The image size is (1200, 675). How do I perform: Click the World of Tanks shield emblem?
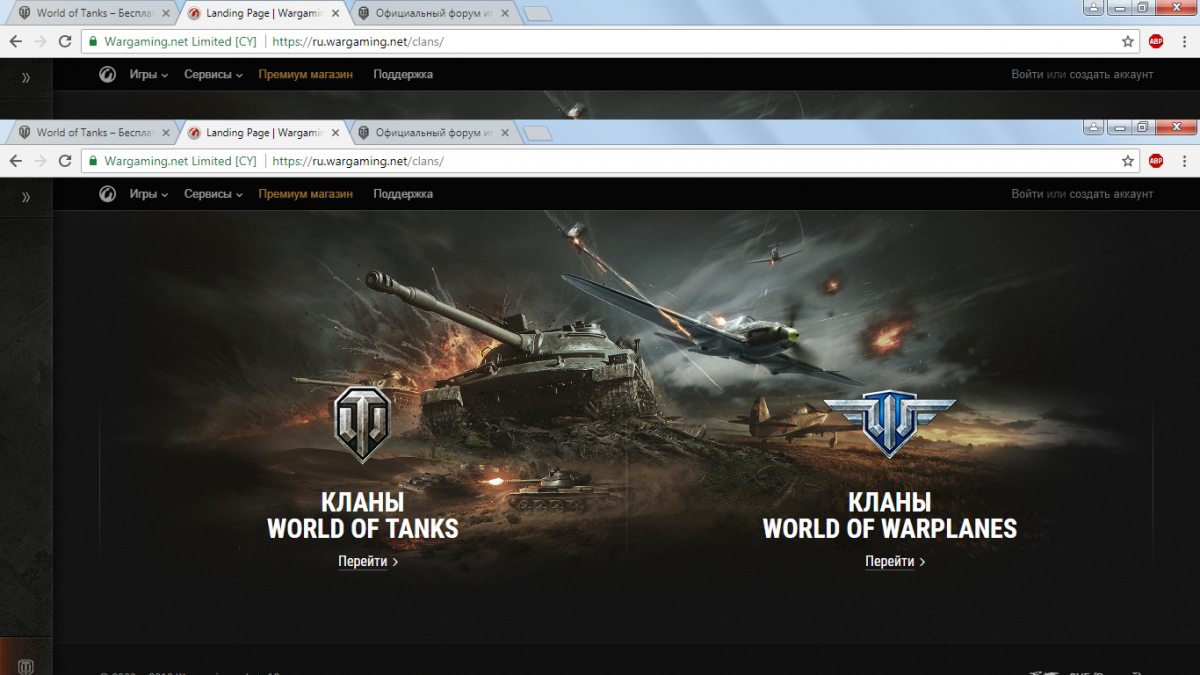tap(362, 424)
